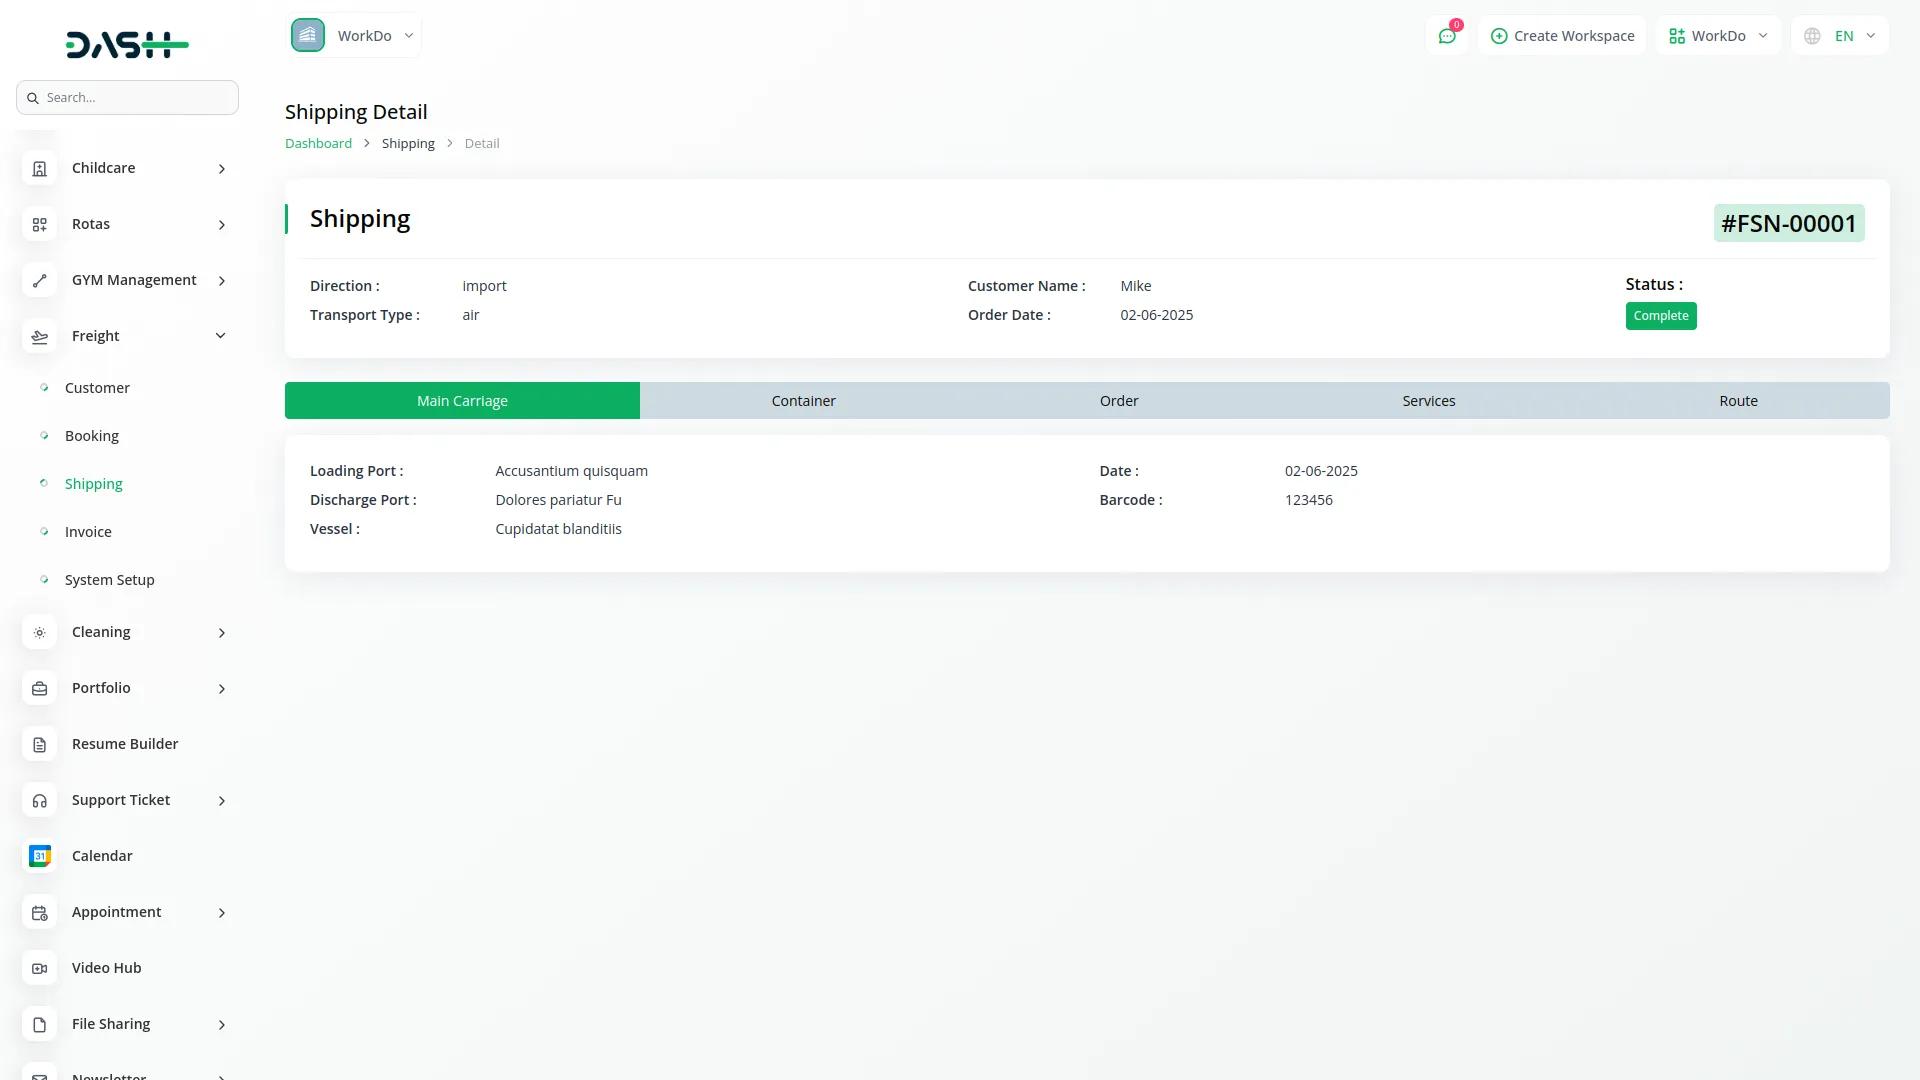Open the Video Hub camera icon
The height and width of the screenshot is (1080, 1920).
pyautogui.click(x=39, y=968)
